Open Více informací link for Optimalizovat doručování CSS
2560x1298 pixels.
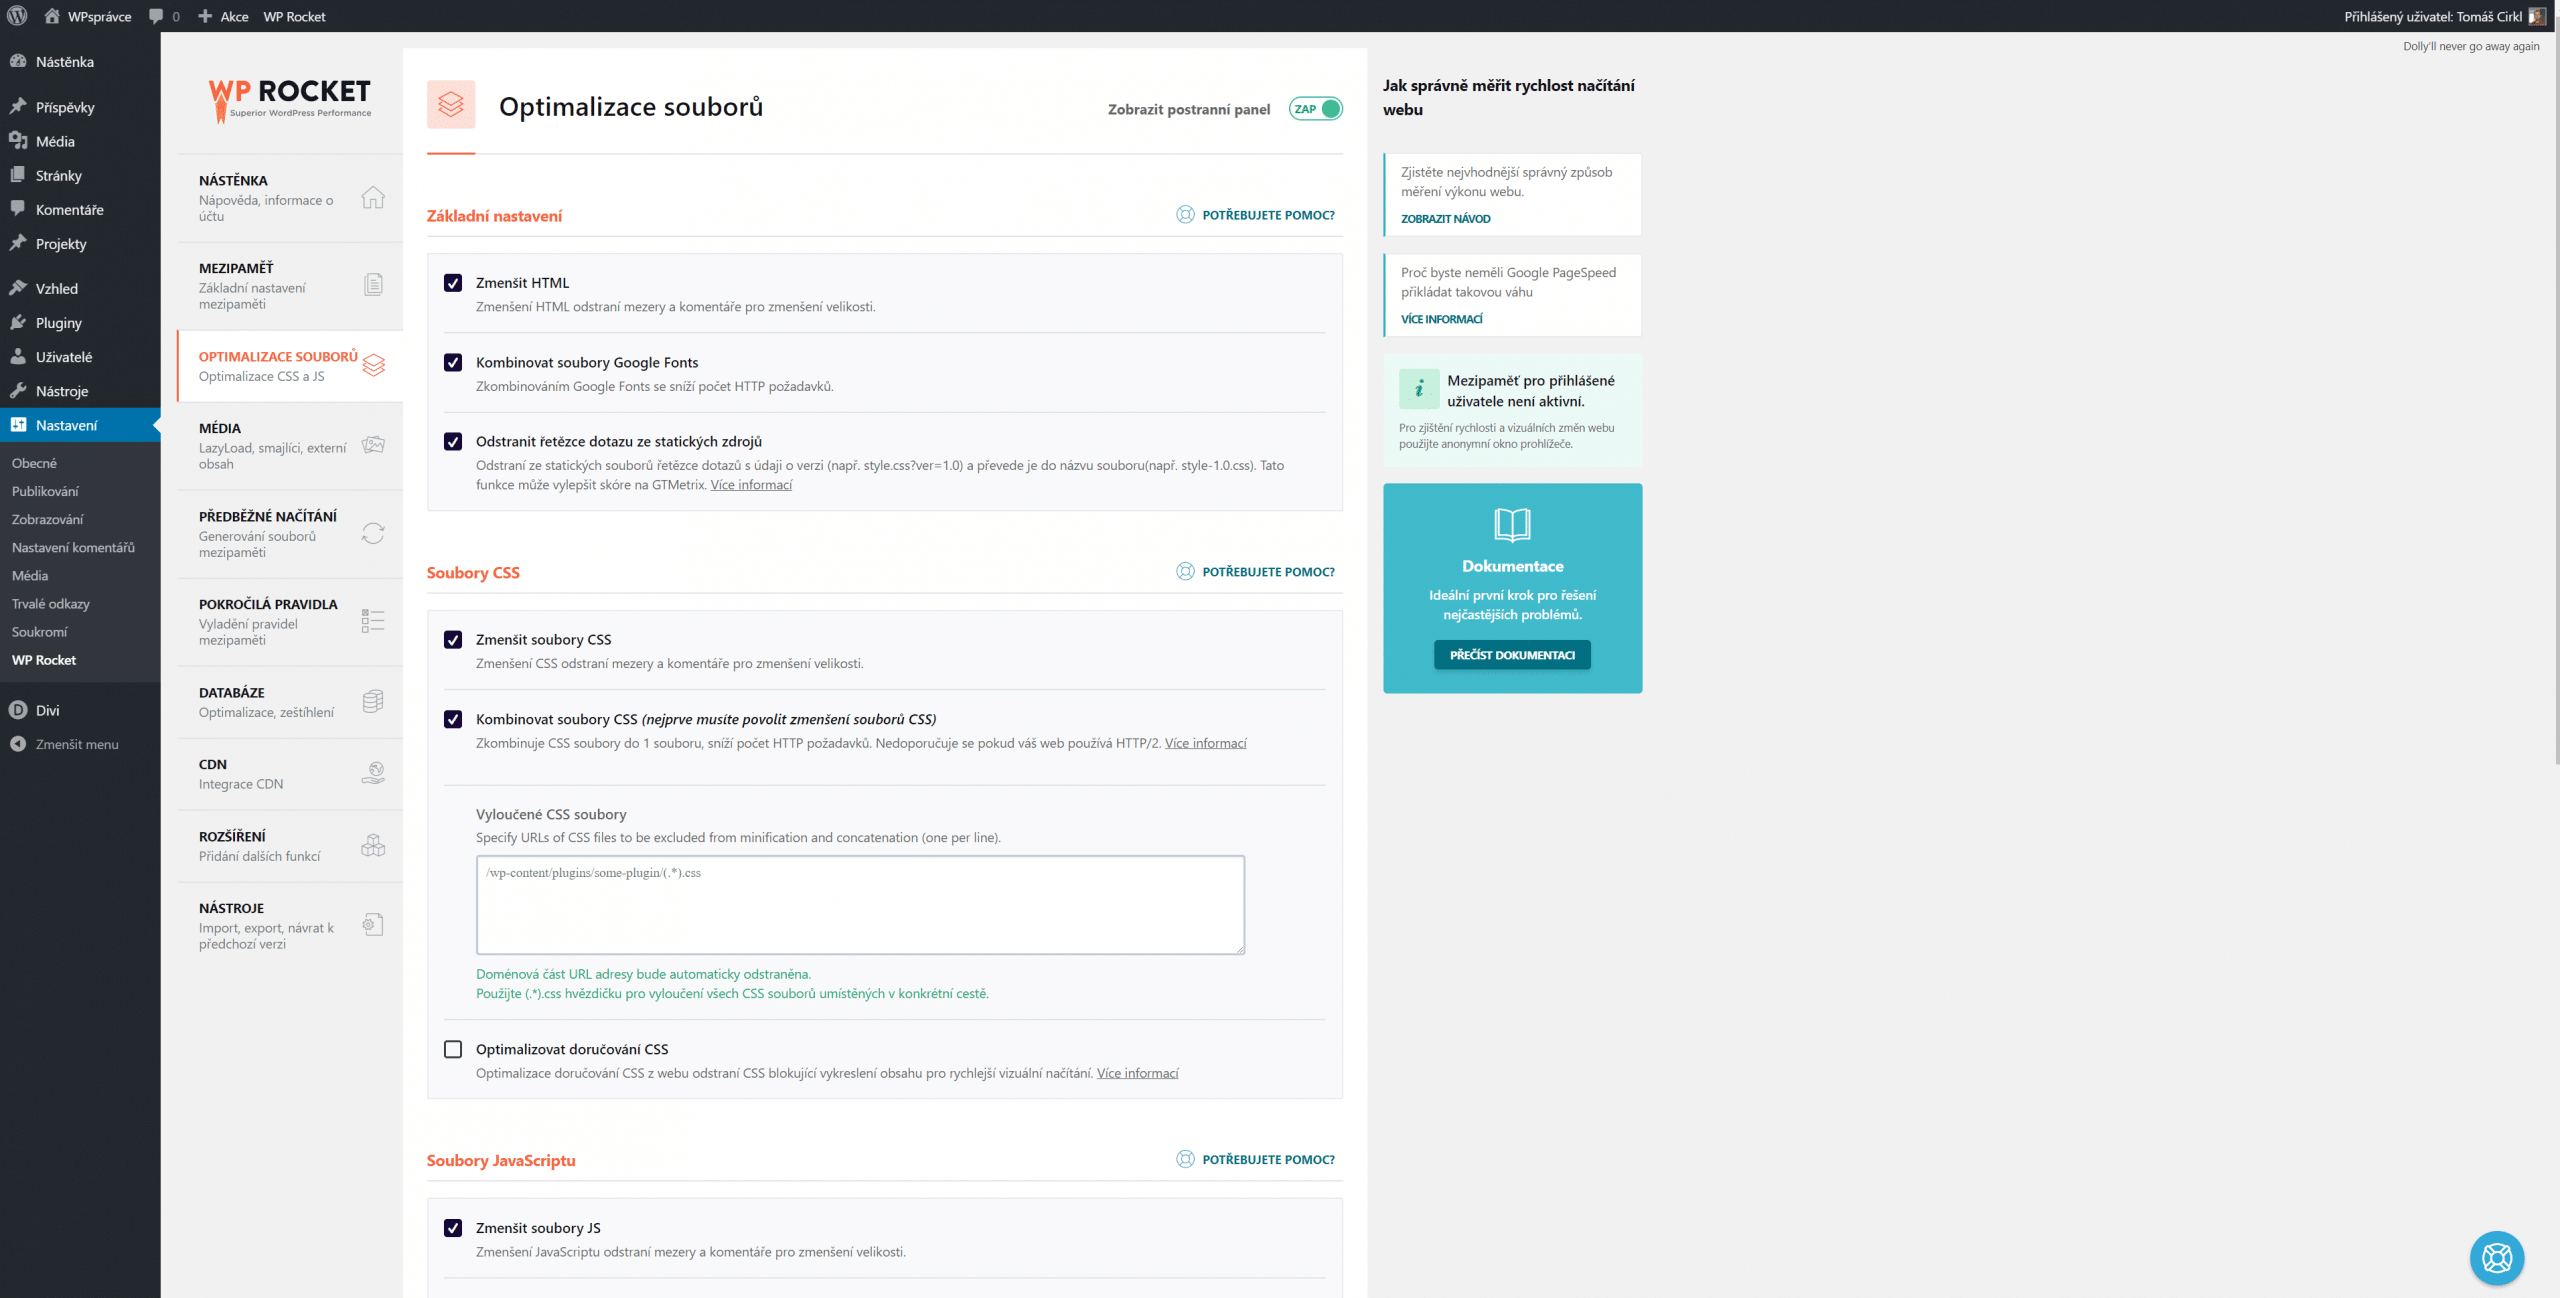pyautogui.click(x=1137, y=1073)
